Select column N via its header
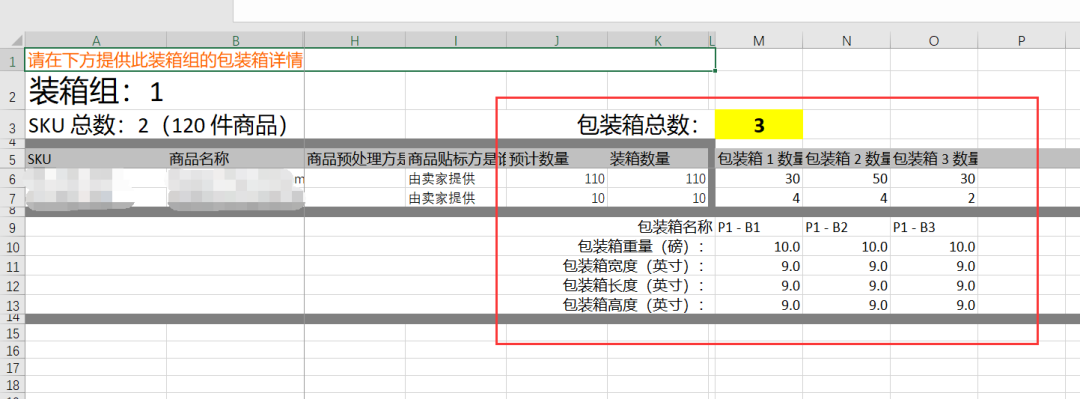1080x399 pixels. [847, 41]
